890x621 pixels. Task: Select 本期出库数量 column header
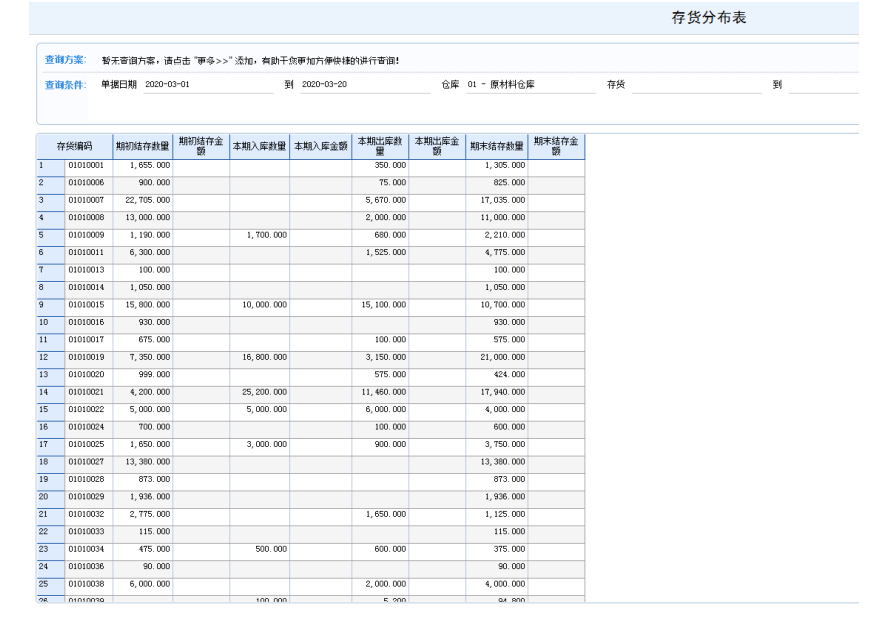click(x=380, y=146)
